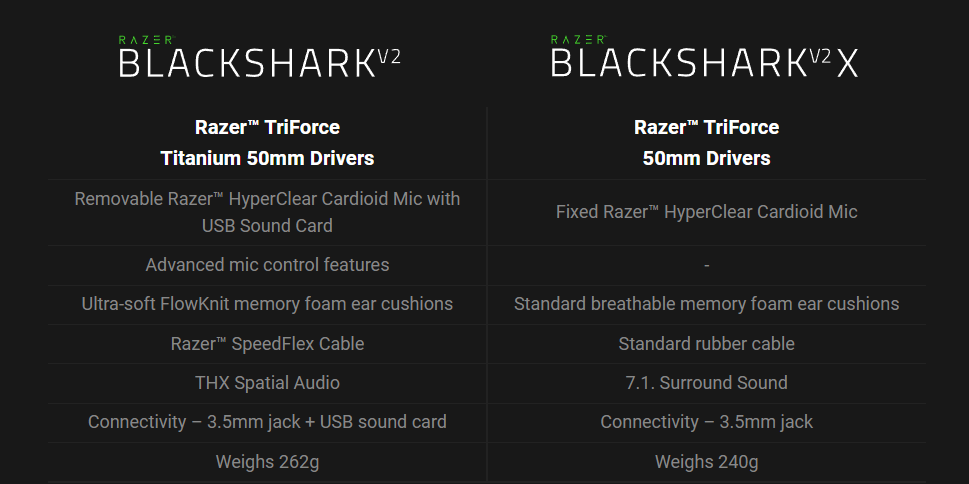Click the Razer BlackShark V2 logo
Screen dimensions: 969x484
260,57
